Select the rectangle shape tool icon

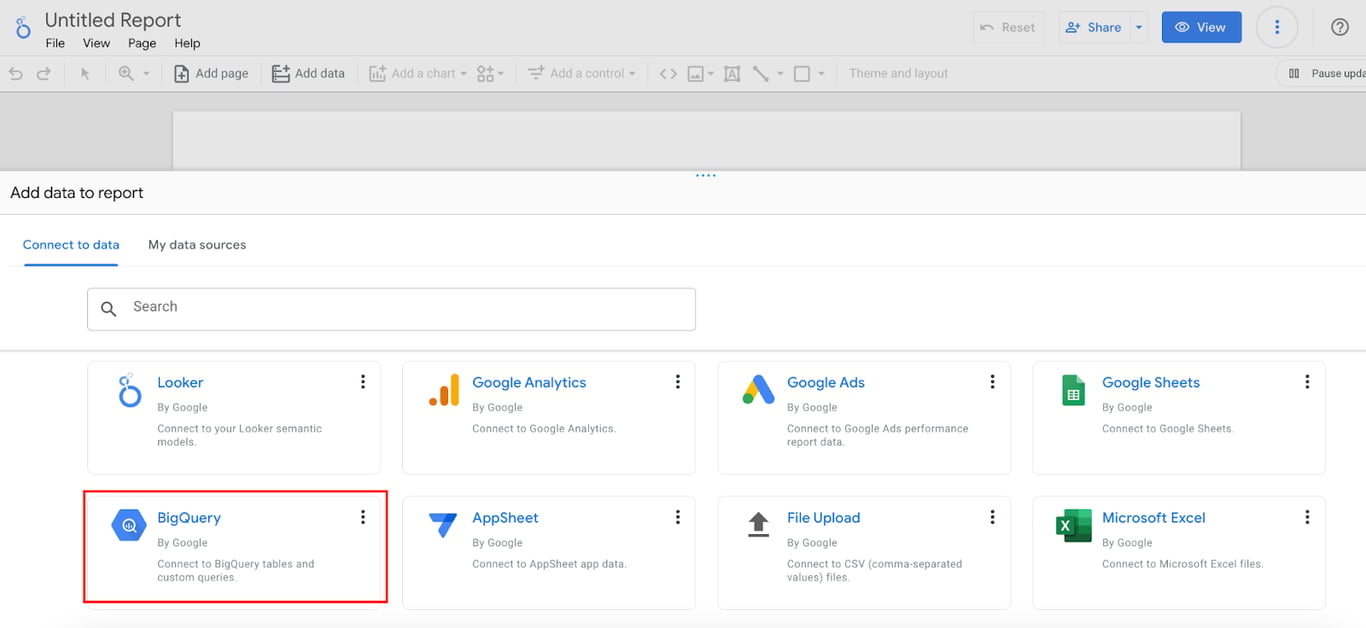coord(802,73)
